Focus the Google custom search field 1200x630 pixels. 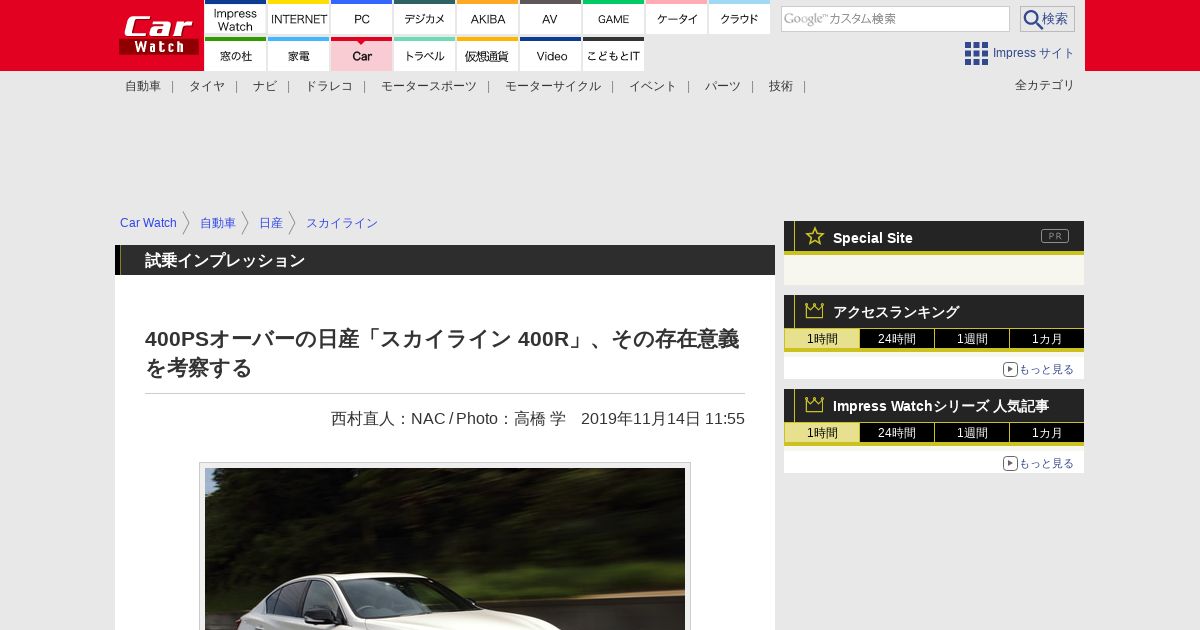pos(895,19)
